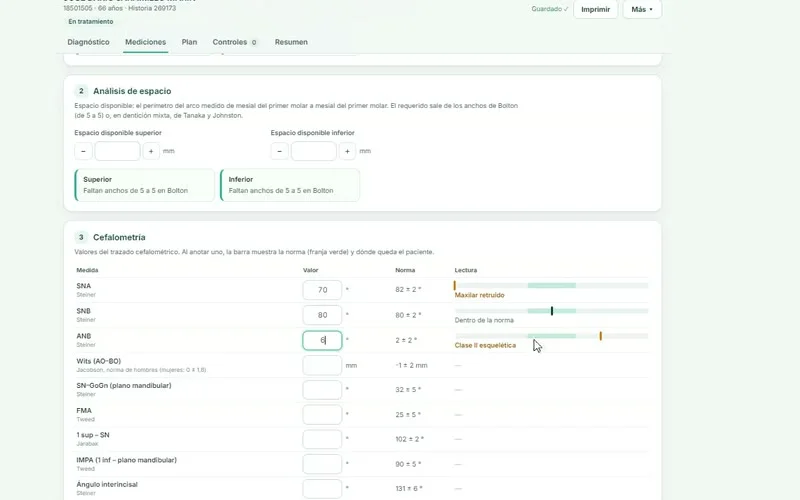Click the '131 ± 6 °' norm value

(409, 489)
